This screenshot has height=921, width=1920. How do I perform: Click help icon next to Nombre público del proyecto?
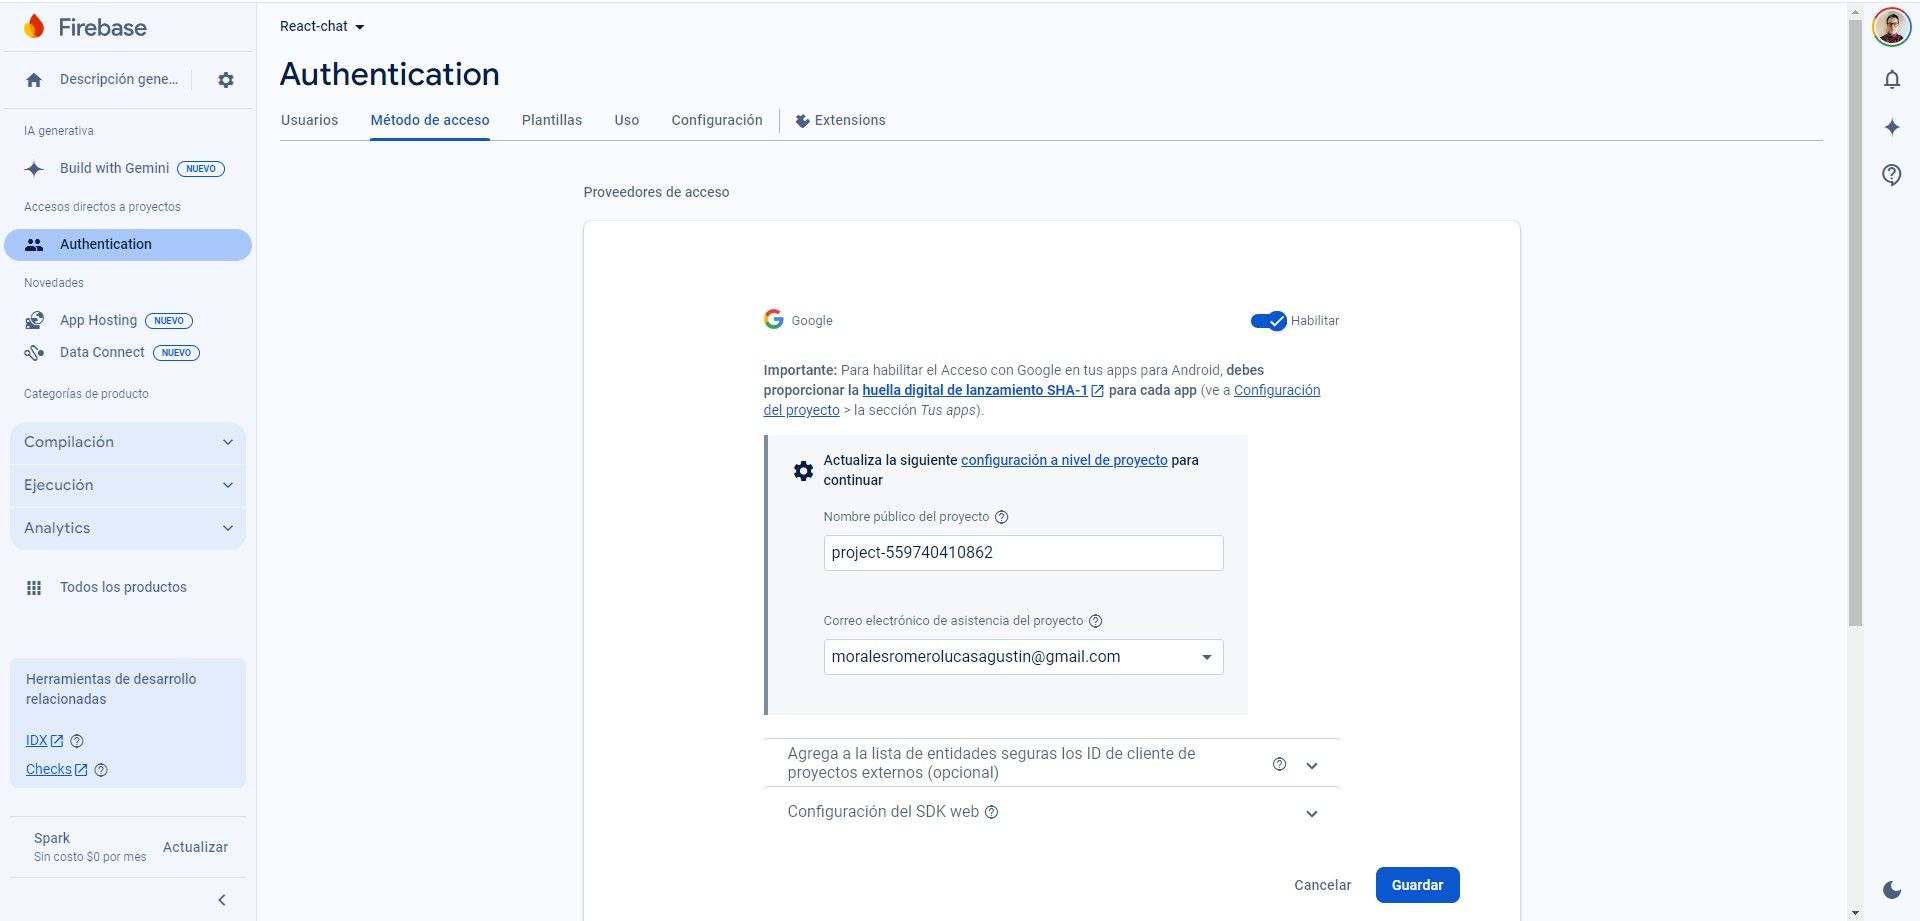[1002, 517]
